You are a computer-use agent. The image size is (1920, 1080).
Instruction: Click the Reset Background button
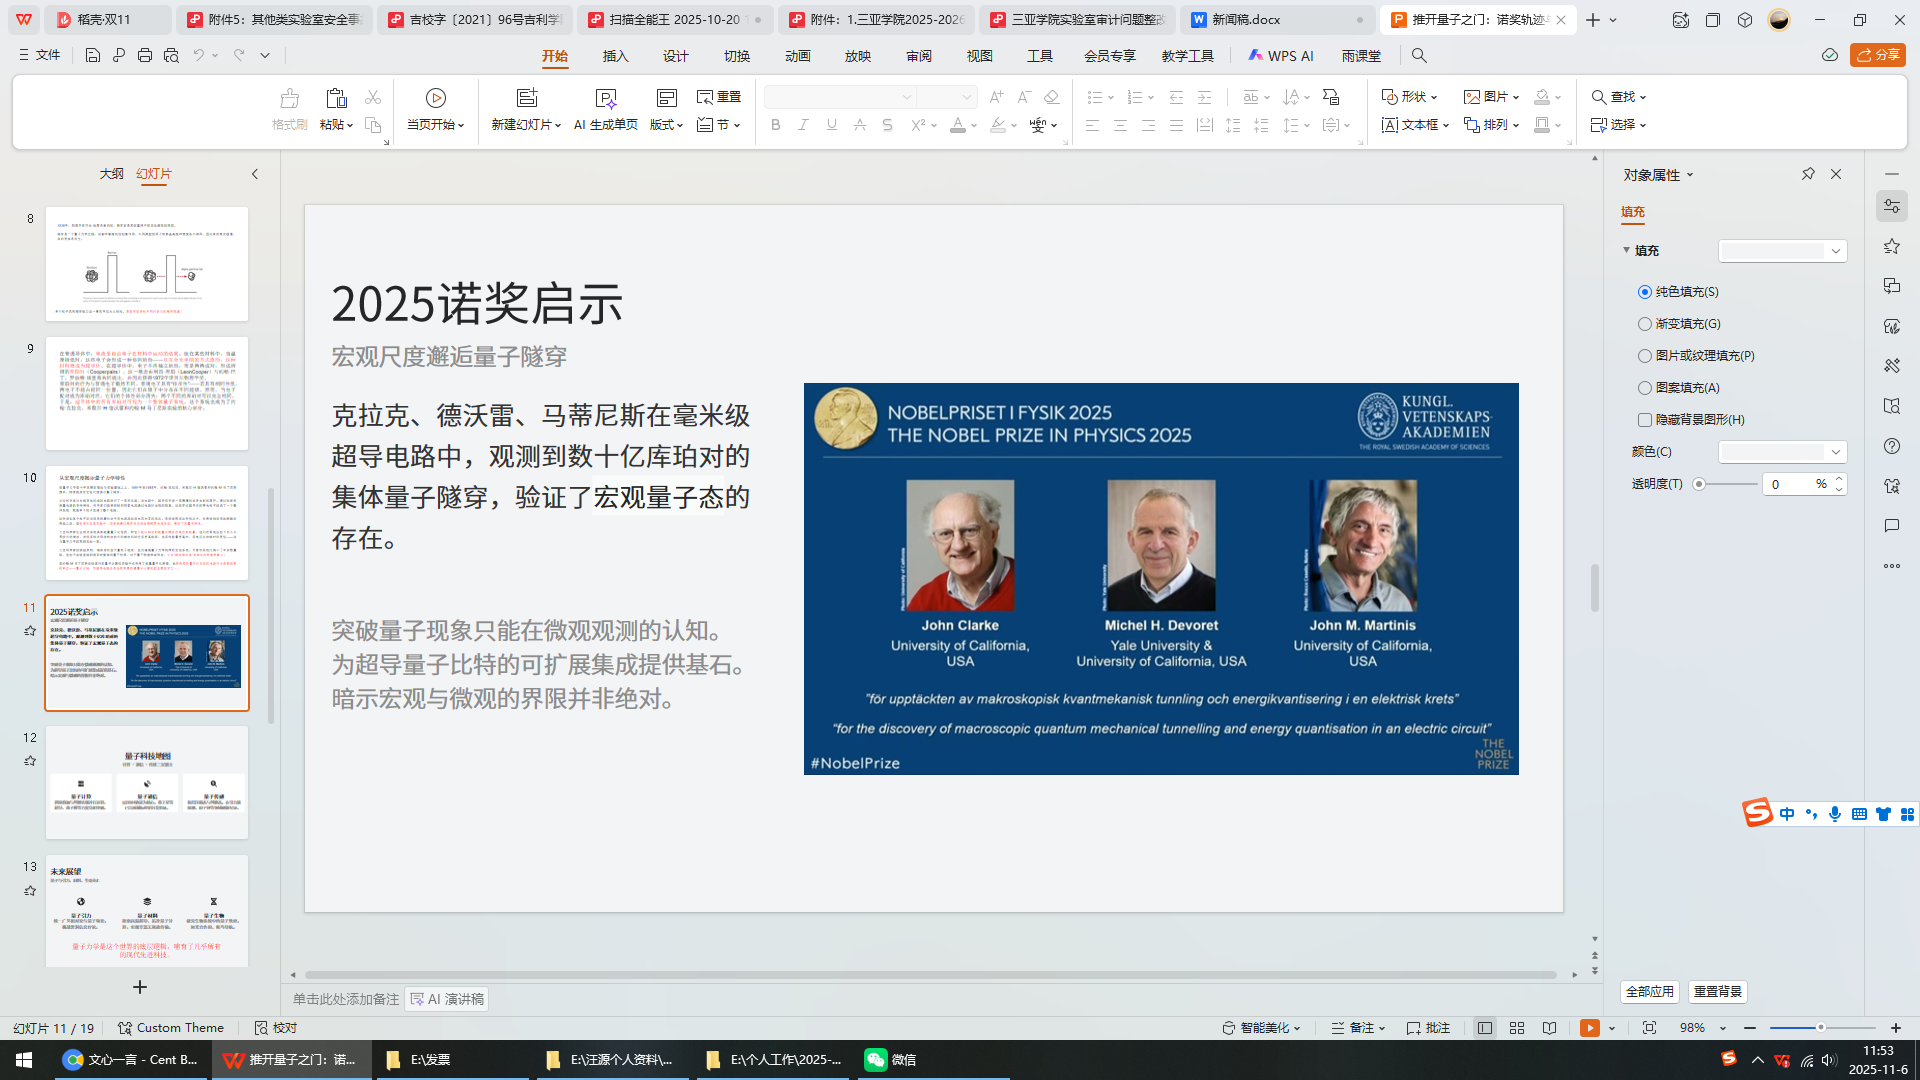point(1718,992)
